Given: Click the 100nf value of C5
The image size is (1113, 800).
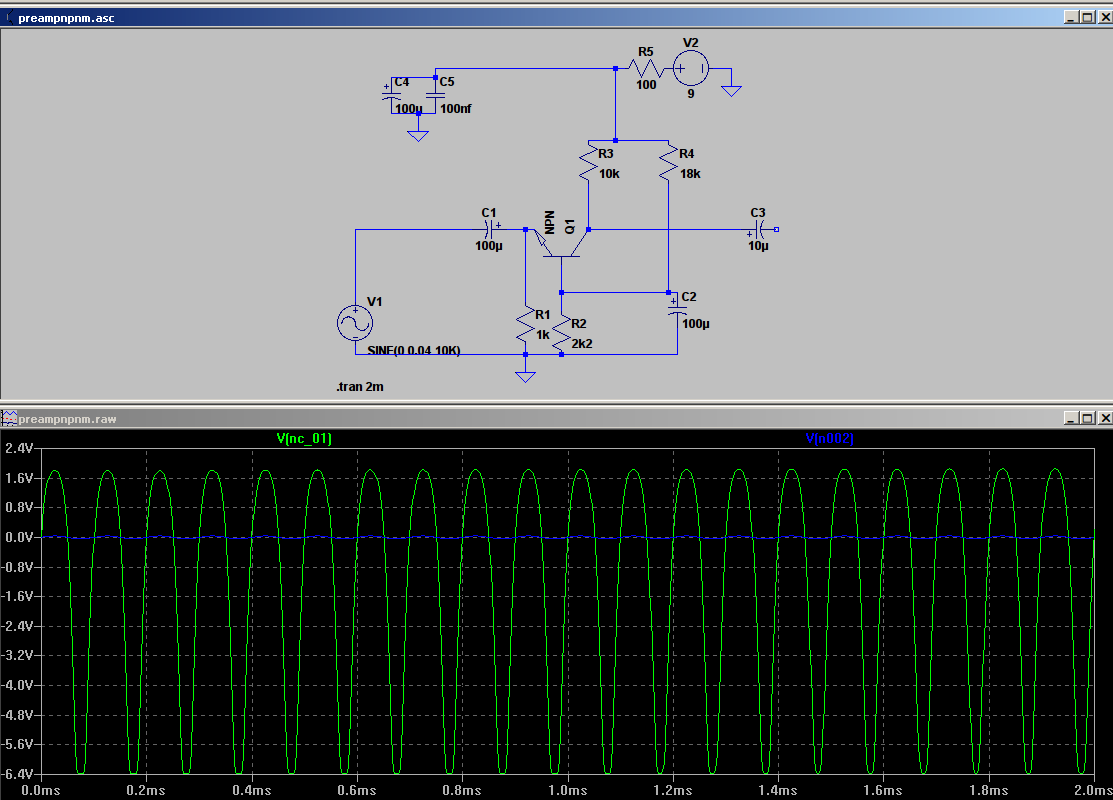Looking at the screenshot, I should click(x=456, y=109).
